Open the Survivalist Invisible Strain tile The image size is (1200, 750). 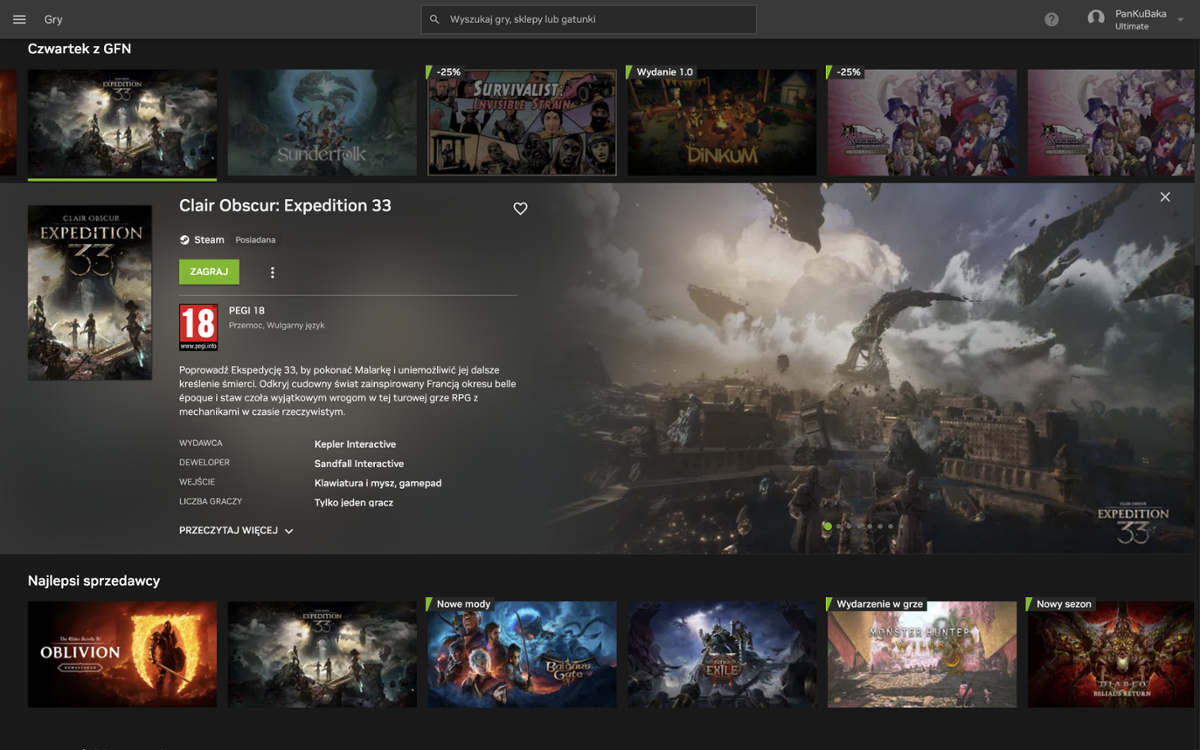pos(522,123)
